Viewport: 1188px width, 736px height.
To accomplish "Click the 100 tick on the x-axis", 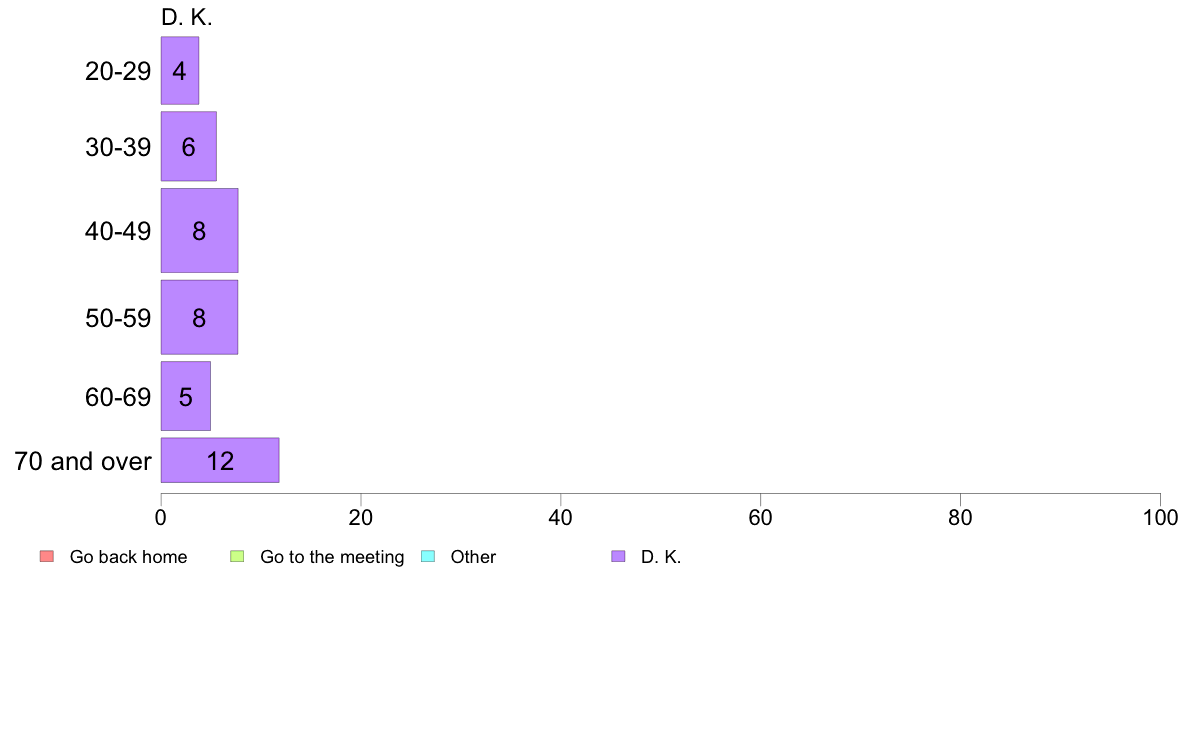I will coord(1160,518).
